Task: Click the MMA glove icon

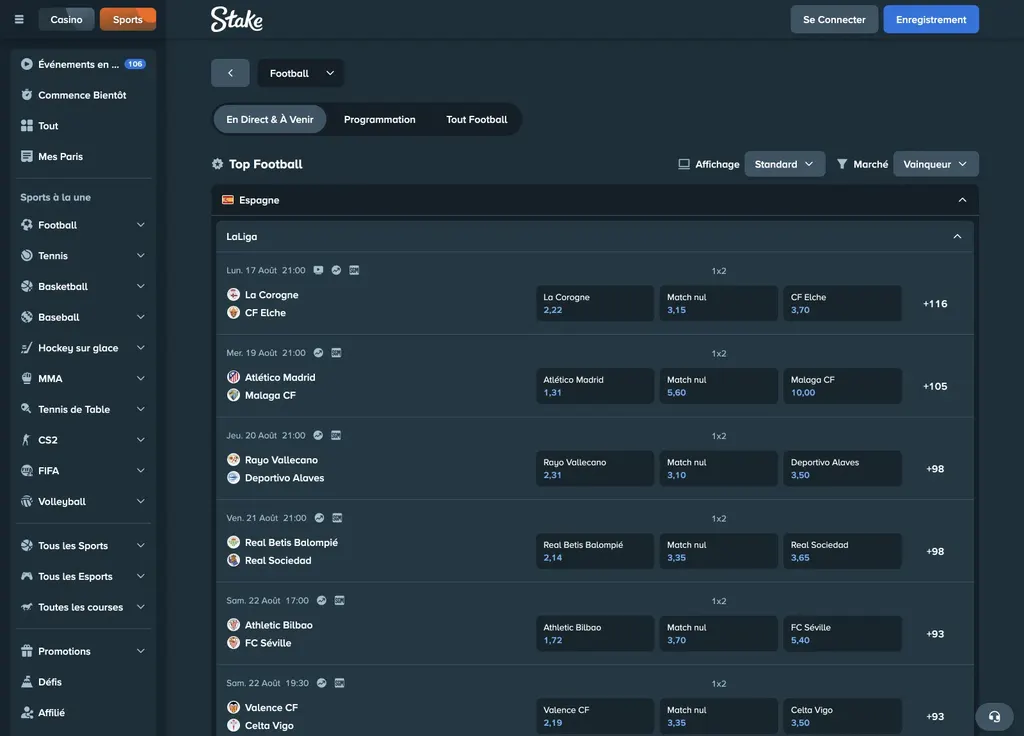Action: [27, 378]
